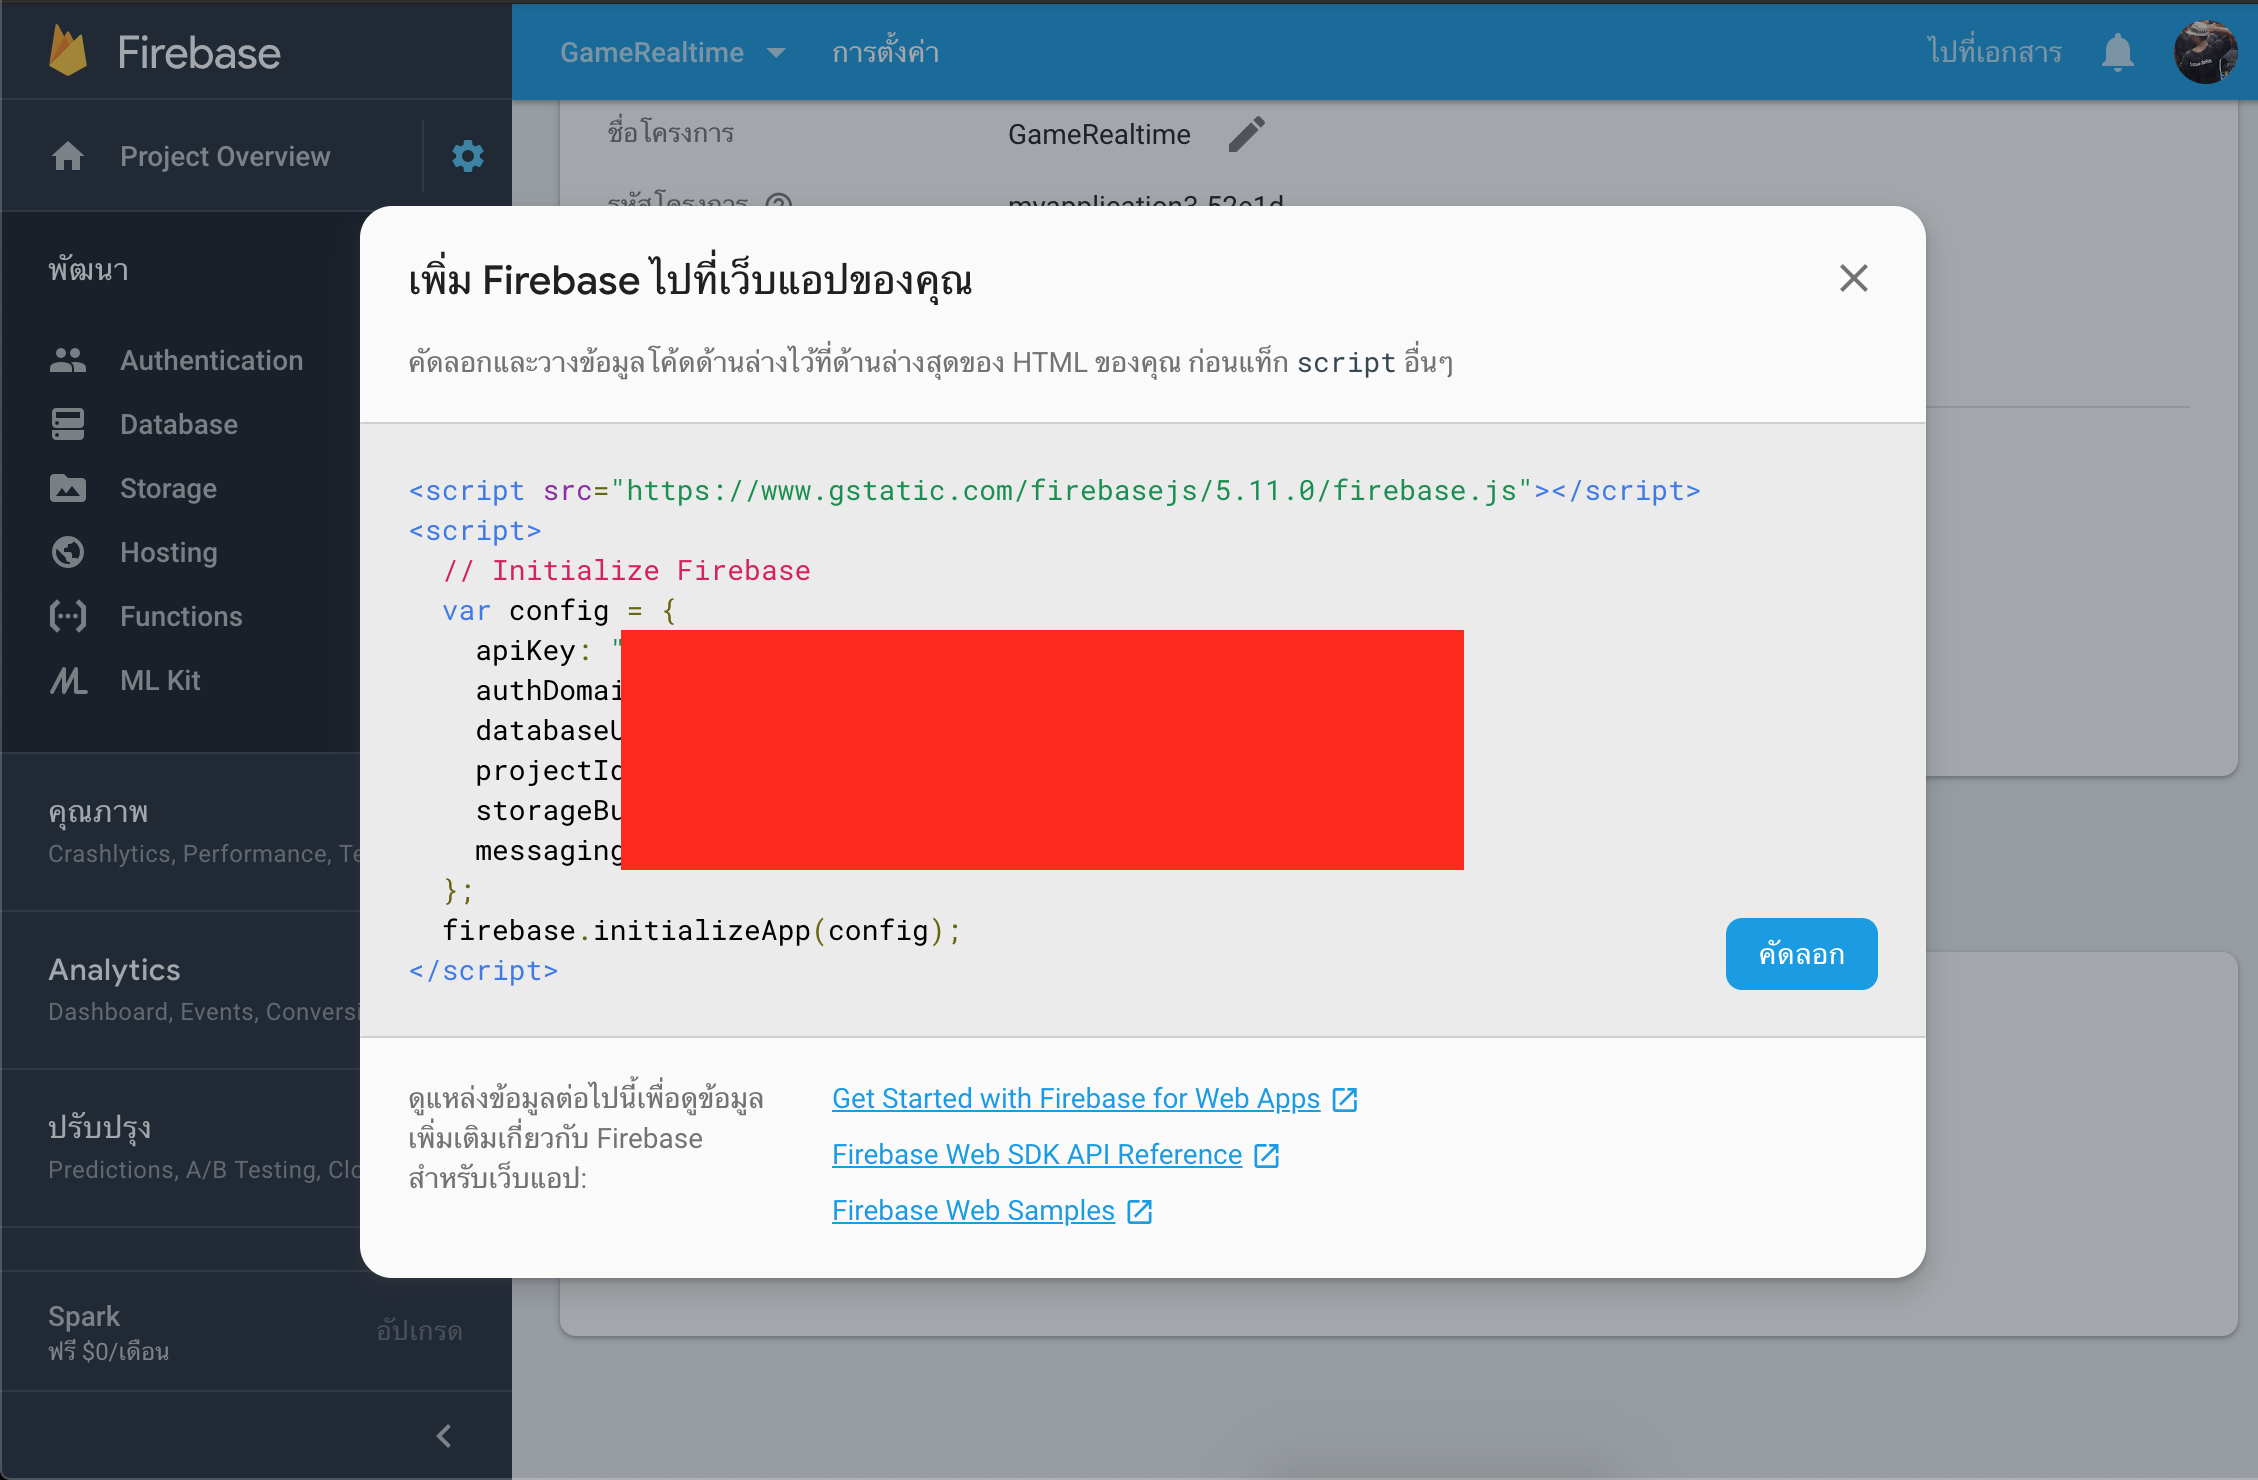This screenshot has height=1480, width=2258.
Task: Click the คัดลอก copy button
Action: point(1800,953)
